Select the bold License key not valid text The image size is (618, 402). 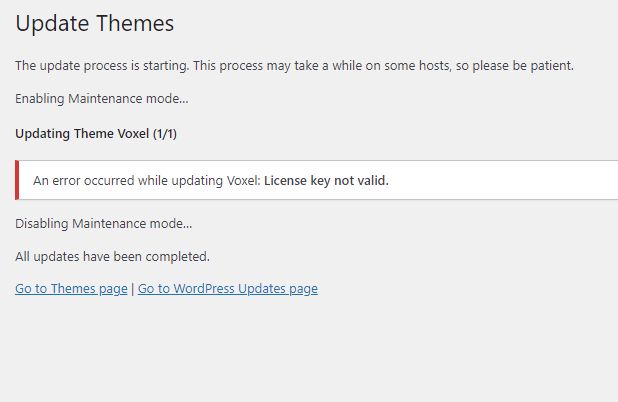326,181
